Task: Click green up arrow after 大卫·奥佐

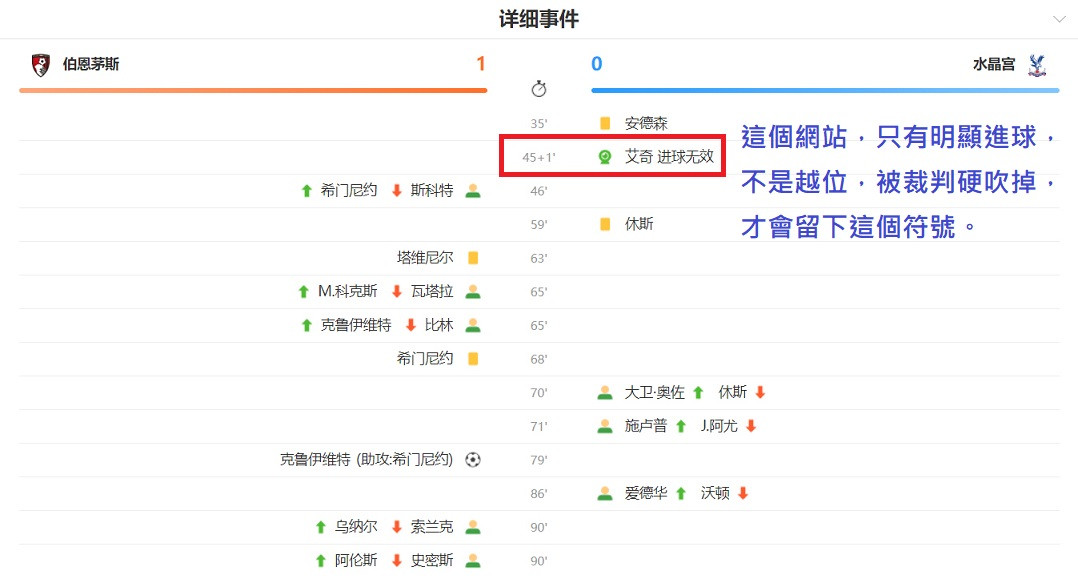Action: 698,392
